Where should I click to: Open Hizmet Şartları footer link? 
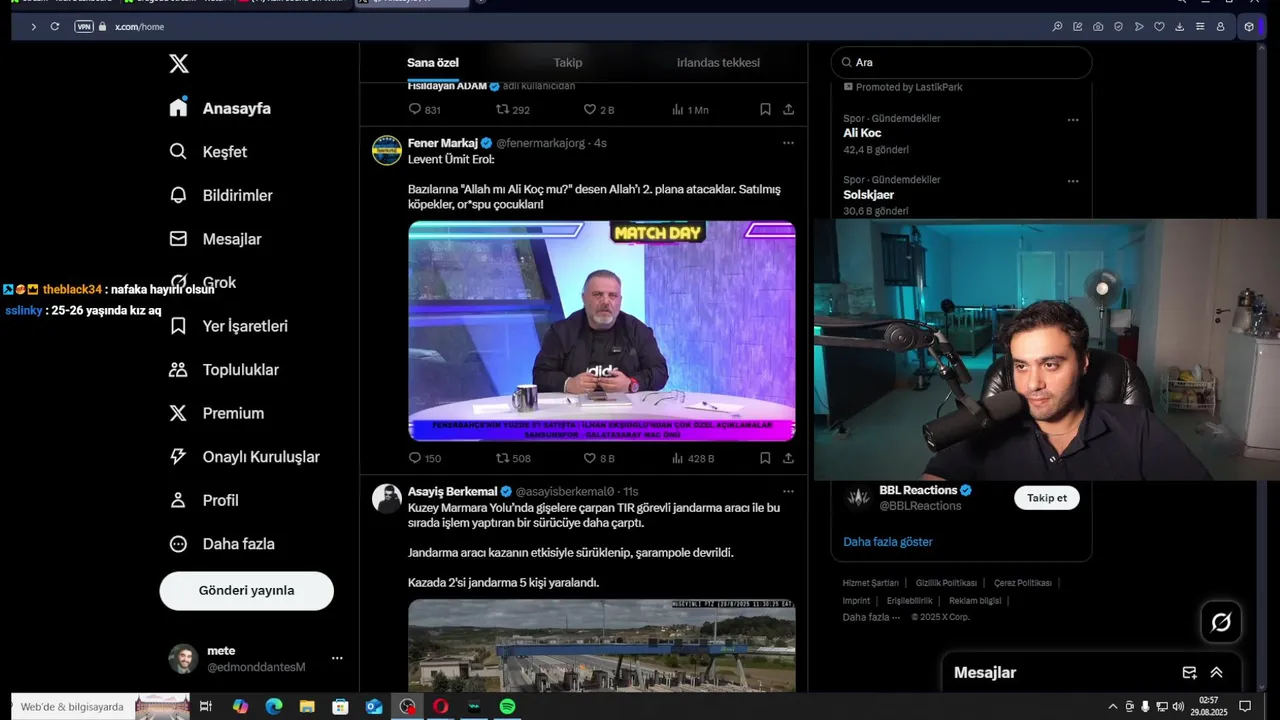[871, 583]
